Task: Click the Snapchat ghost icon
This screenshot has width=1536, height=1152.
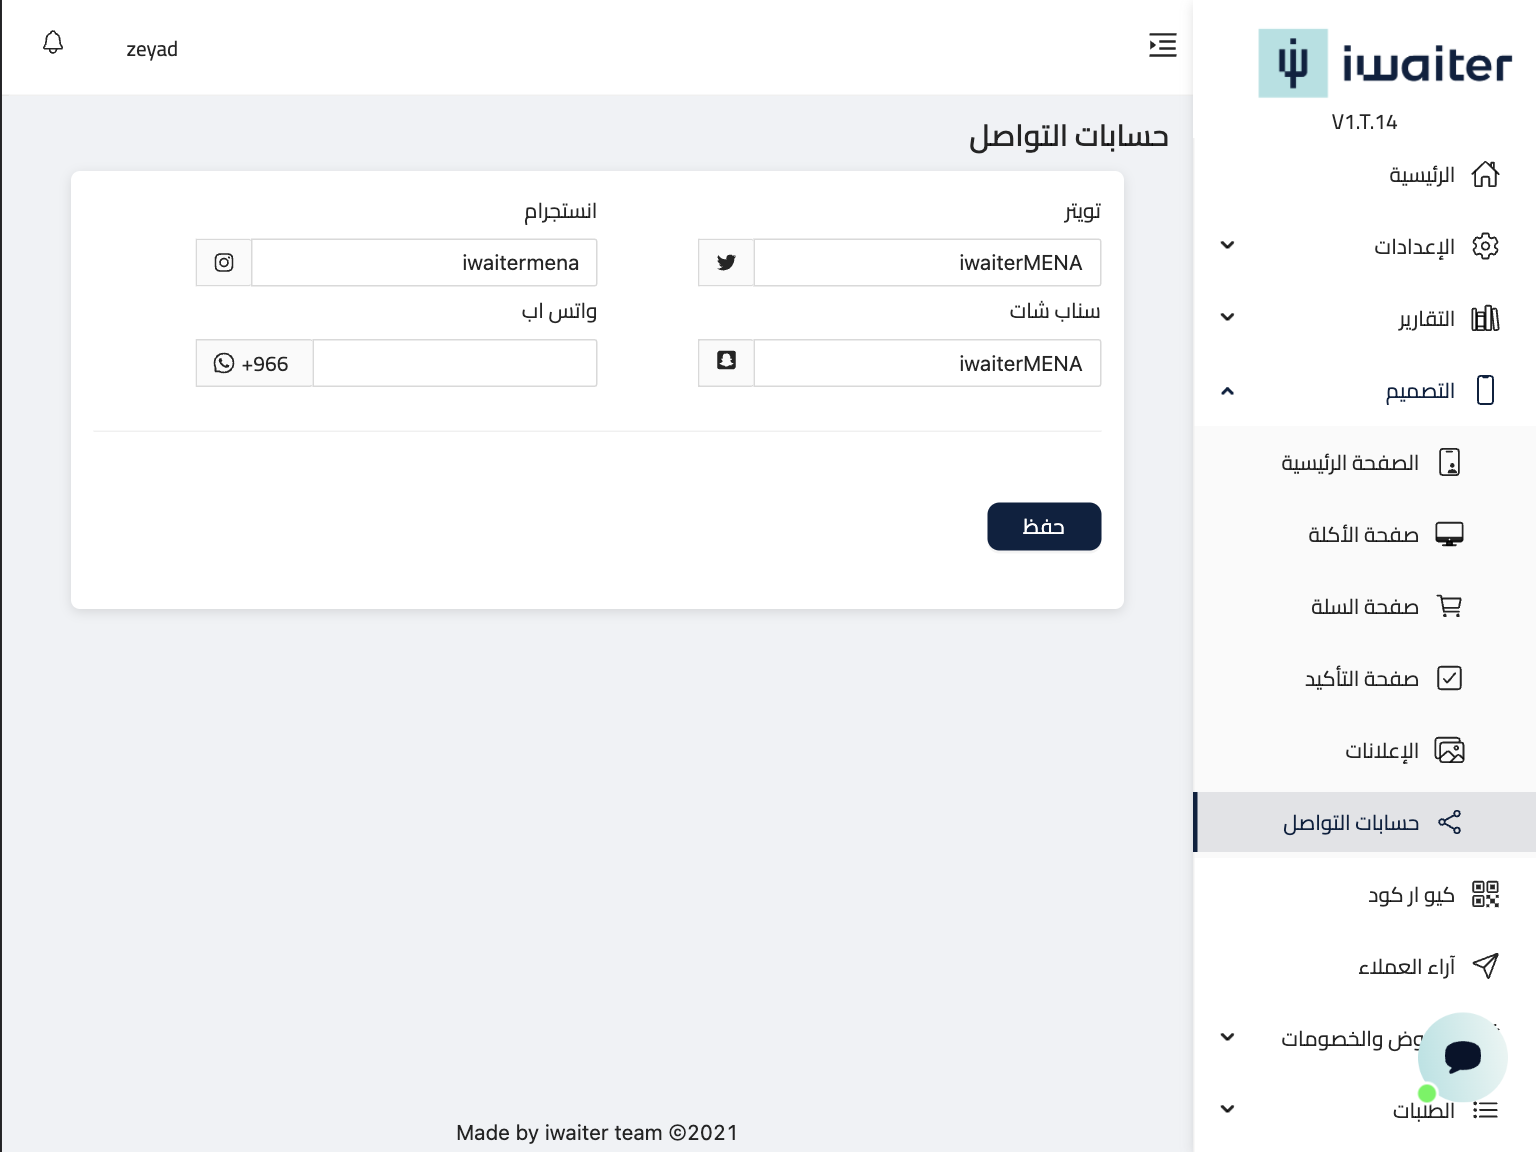Action: (x=726, y=361)
